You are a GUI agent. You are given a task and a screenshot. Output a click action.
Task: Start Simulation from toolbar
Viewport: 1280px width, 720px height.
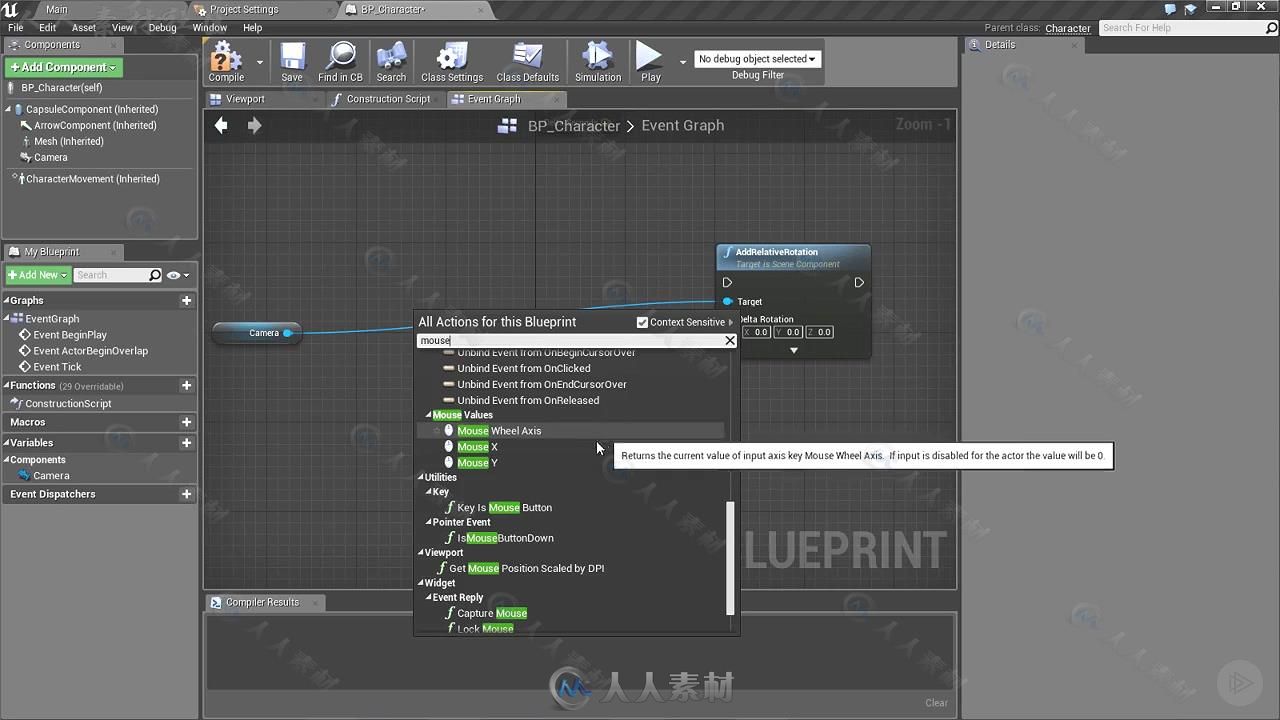click(598, 62)
